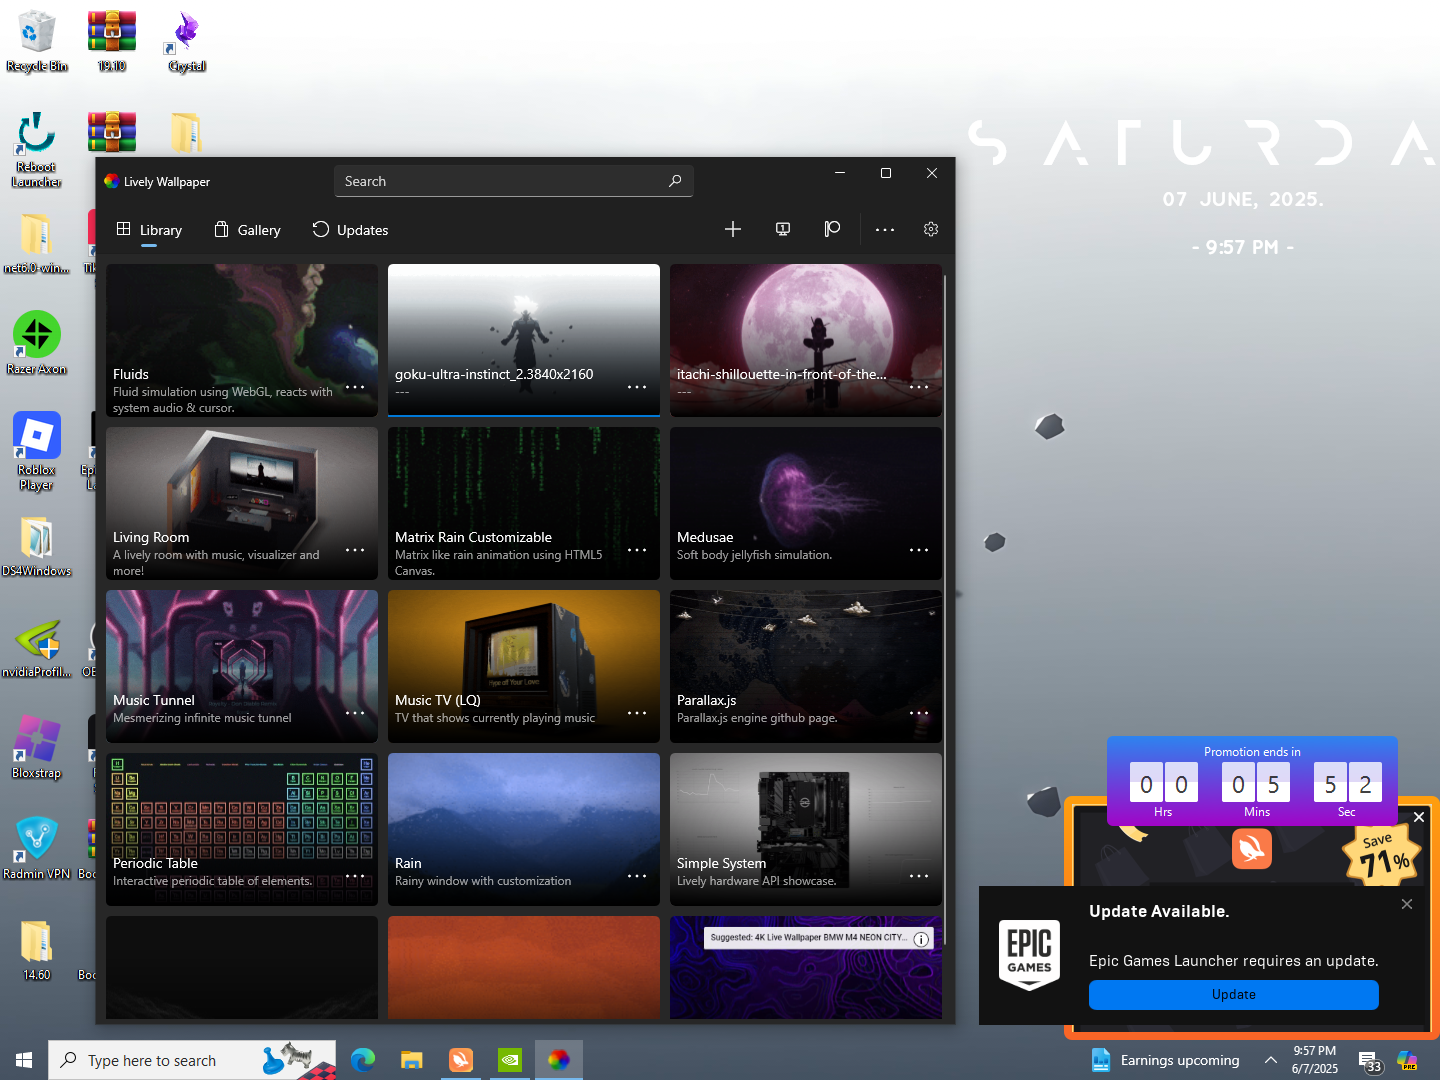Open more options for Simple System wallpaper
Screen dimensions: 1440x1080
(x=919, y=876)
